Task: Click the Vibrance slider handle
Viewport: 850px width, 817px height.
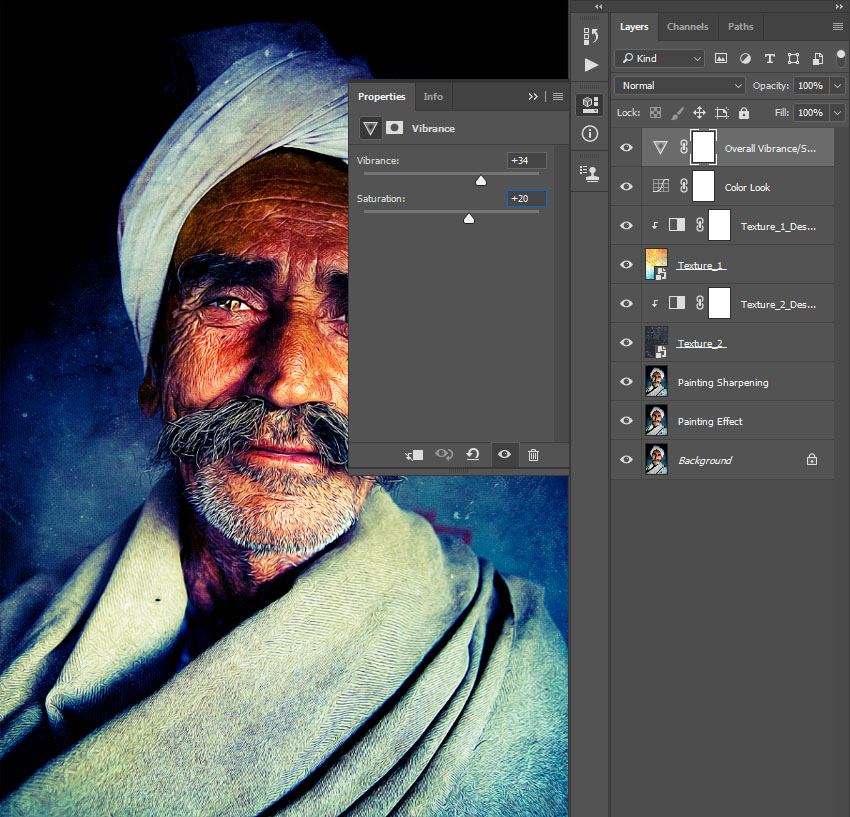Action: click(x=480, y=181)
